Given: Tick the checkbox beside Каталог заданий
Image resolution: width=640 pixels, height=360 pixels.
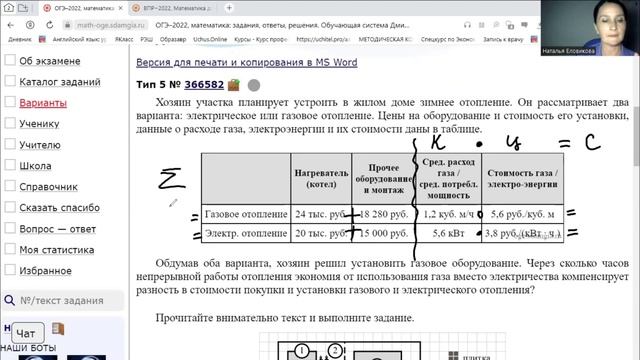Looking at the screenshot, I should (x=10, y=81).
